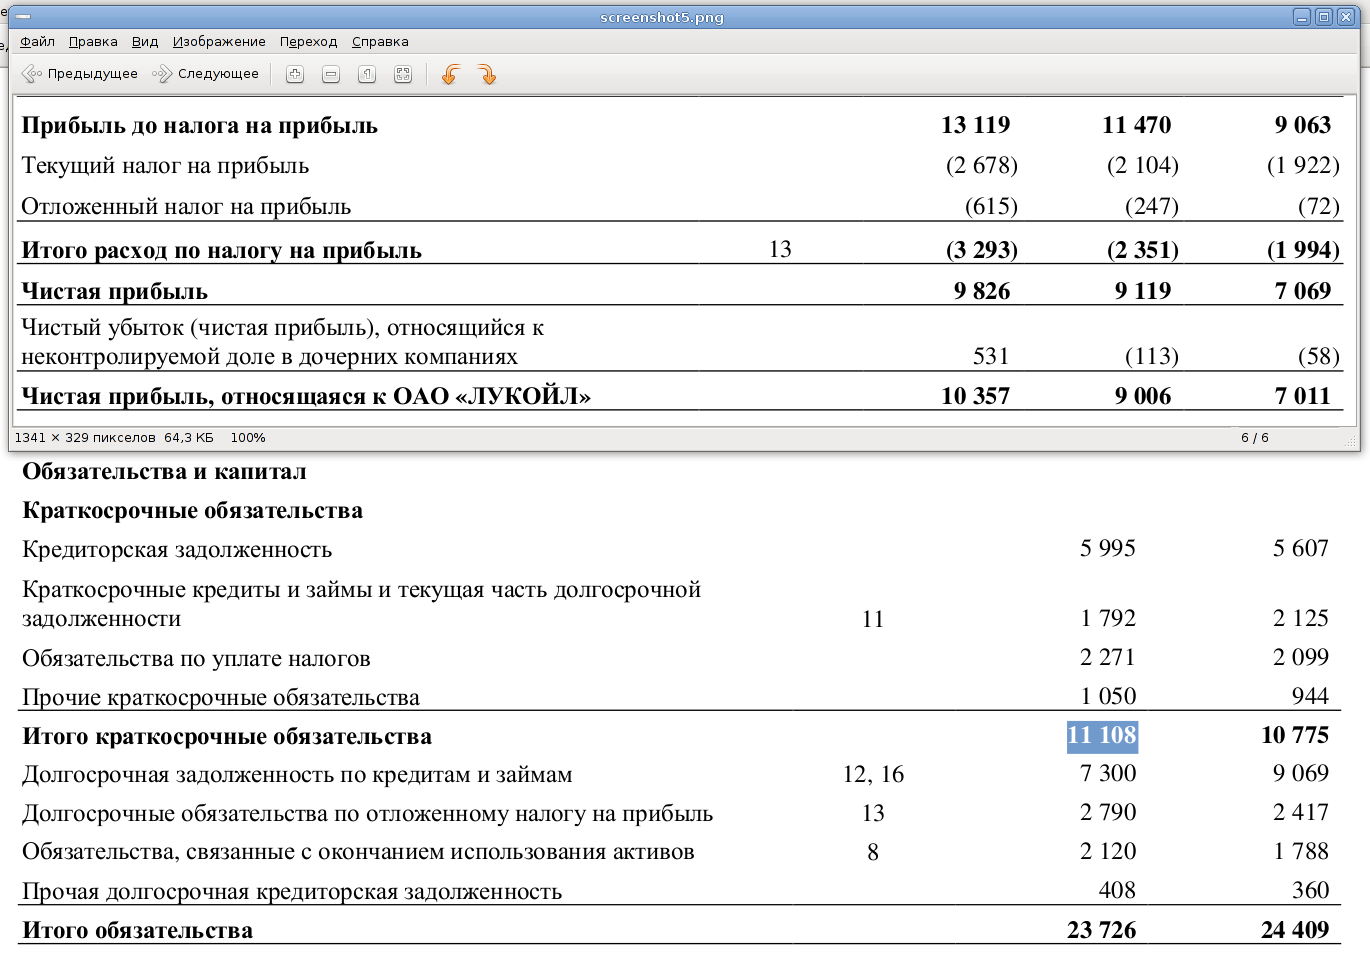Click 'Долгосрочные обязательства по отложенному налогу' row

367,814
